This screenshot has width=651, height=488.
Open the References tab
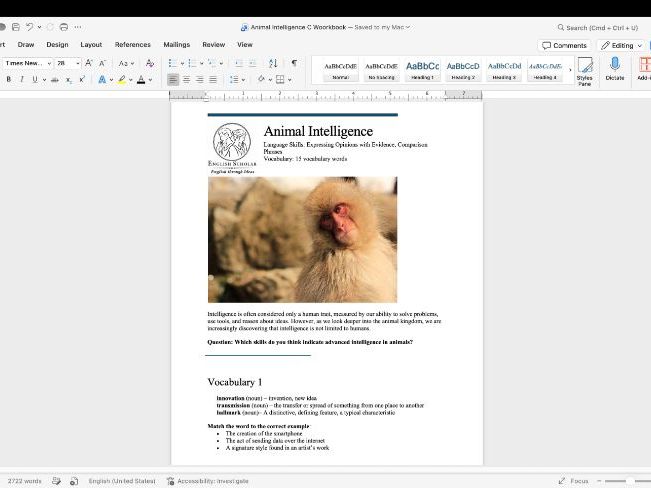(132, 44)
